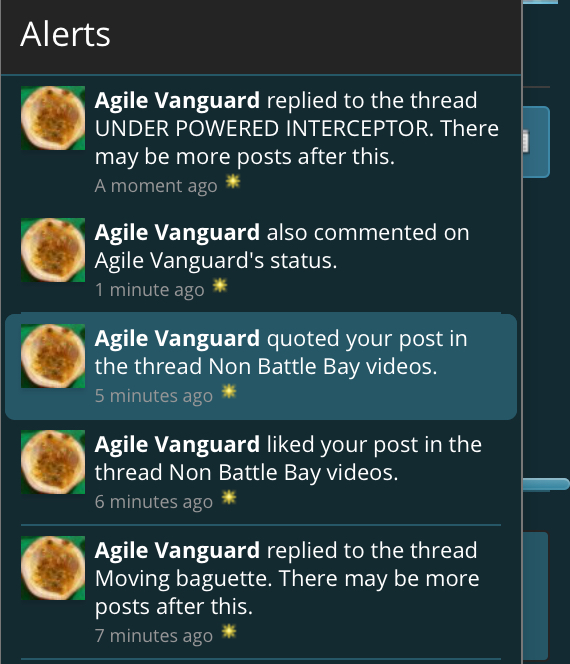Open the Moving baguette thread
This screenshot has height=664, width=570.
click(183, 578)
